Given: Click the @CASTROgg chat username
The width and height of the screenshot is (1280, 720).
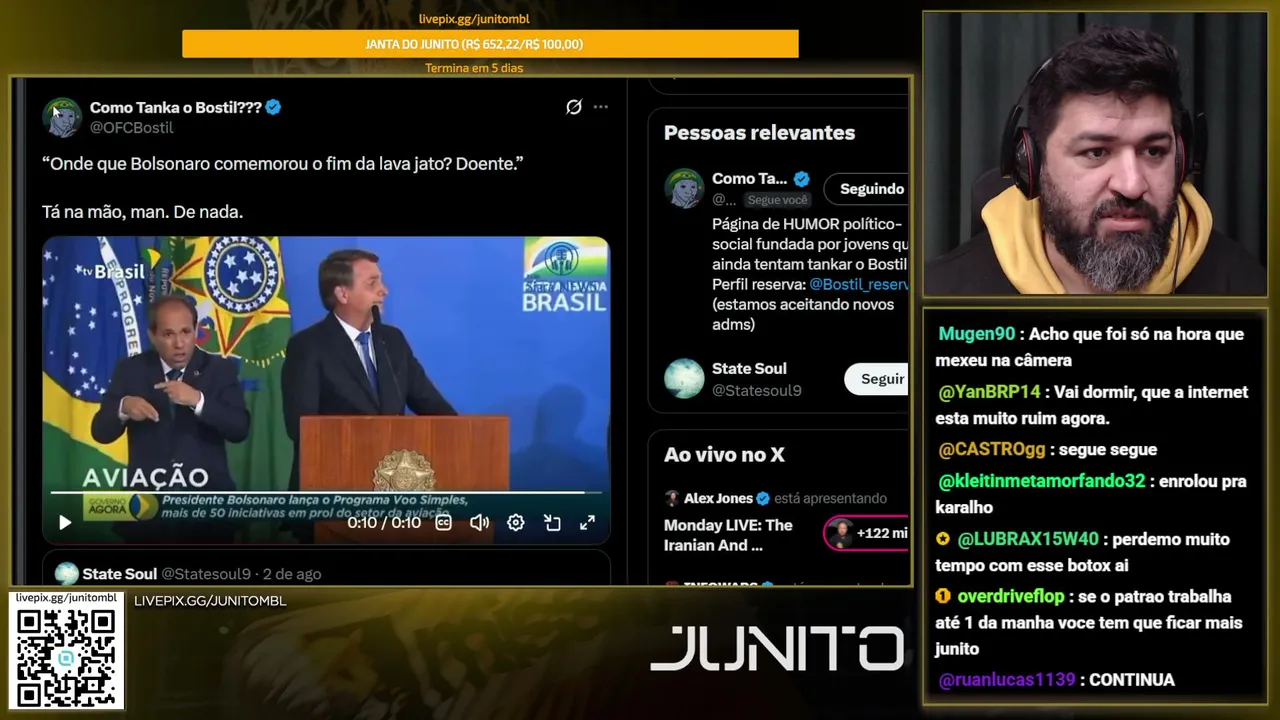Looking at the screenshot, I should tap(992, 450).
